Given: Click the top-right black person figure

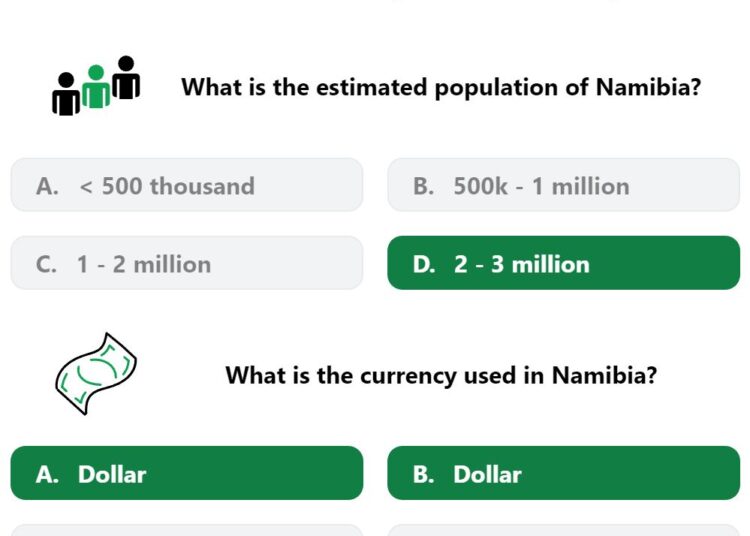Looking at the screenshot, I should click(126, 77).
